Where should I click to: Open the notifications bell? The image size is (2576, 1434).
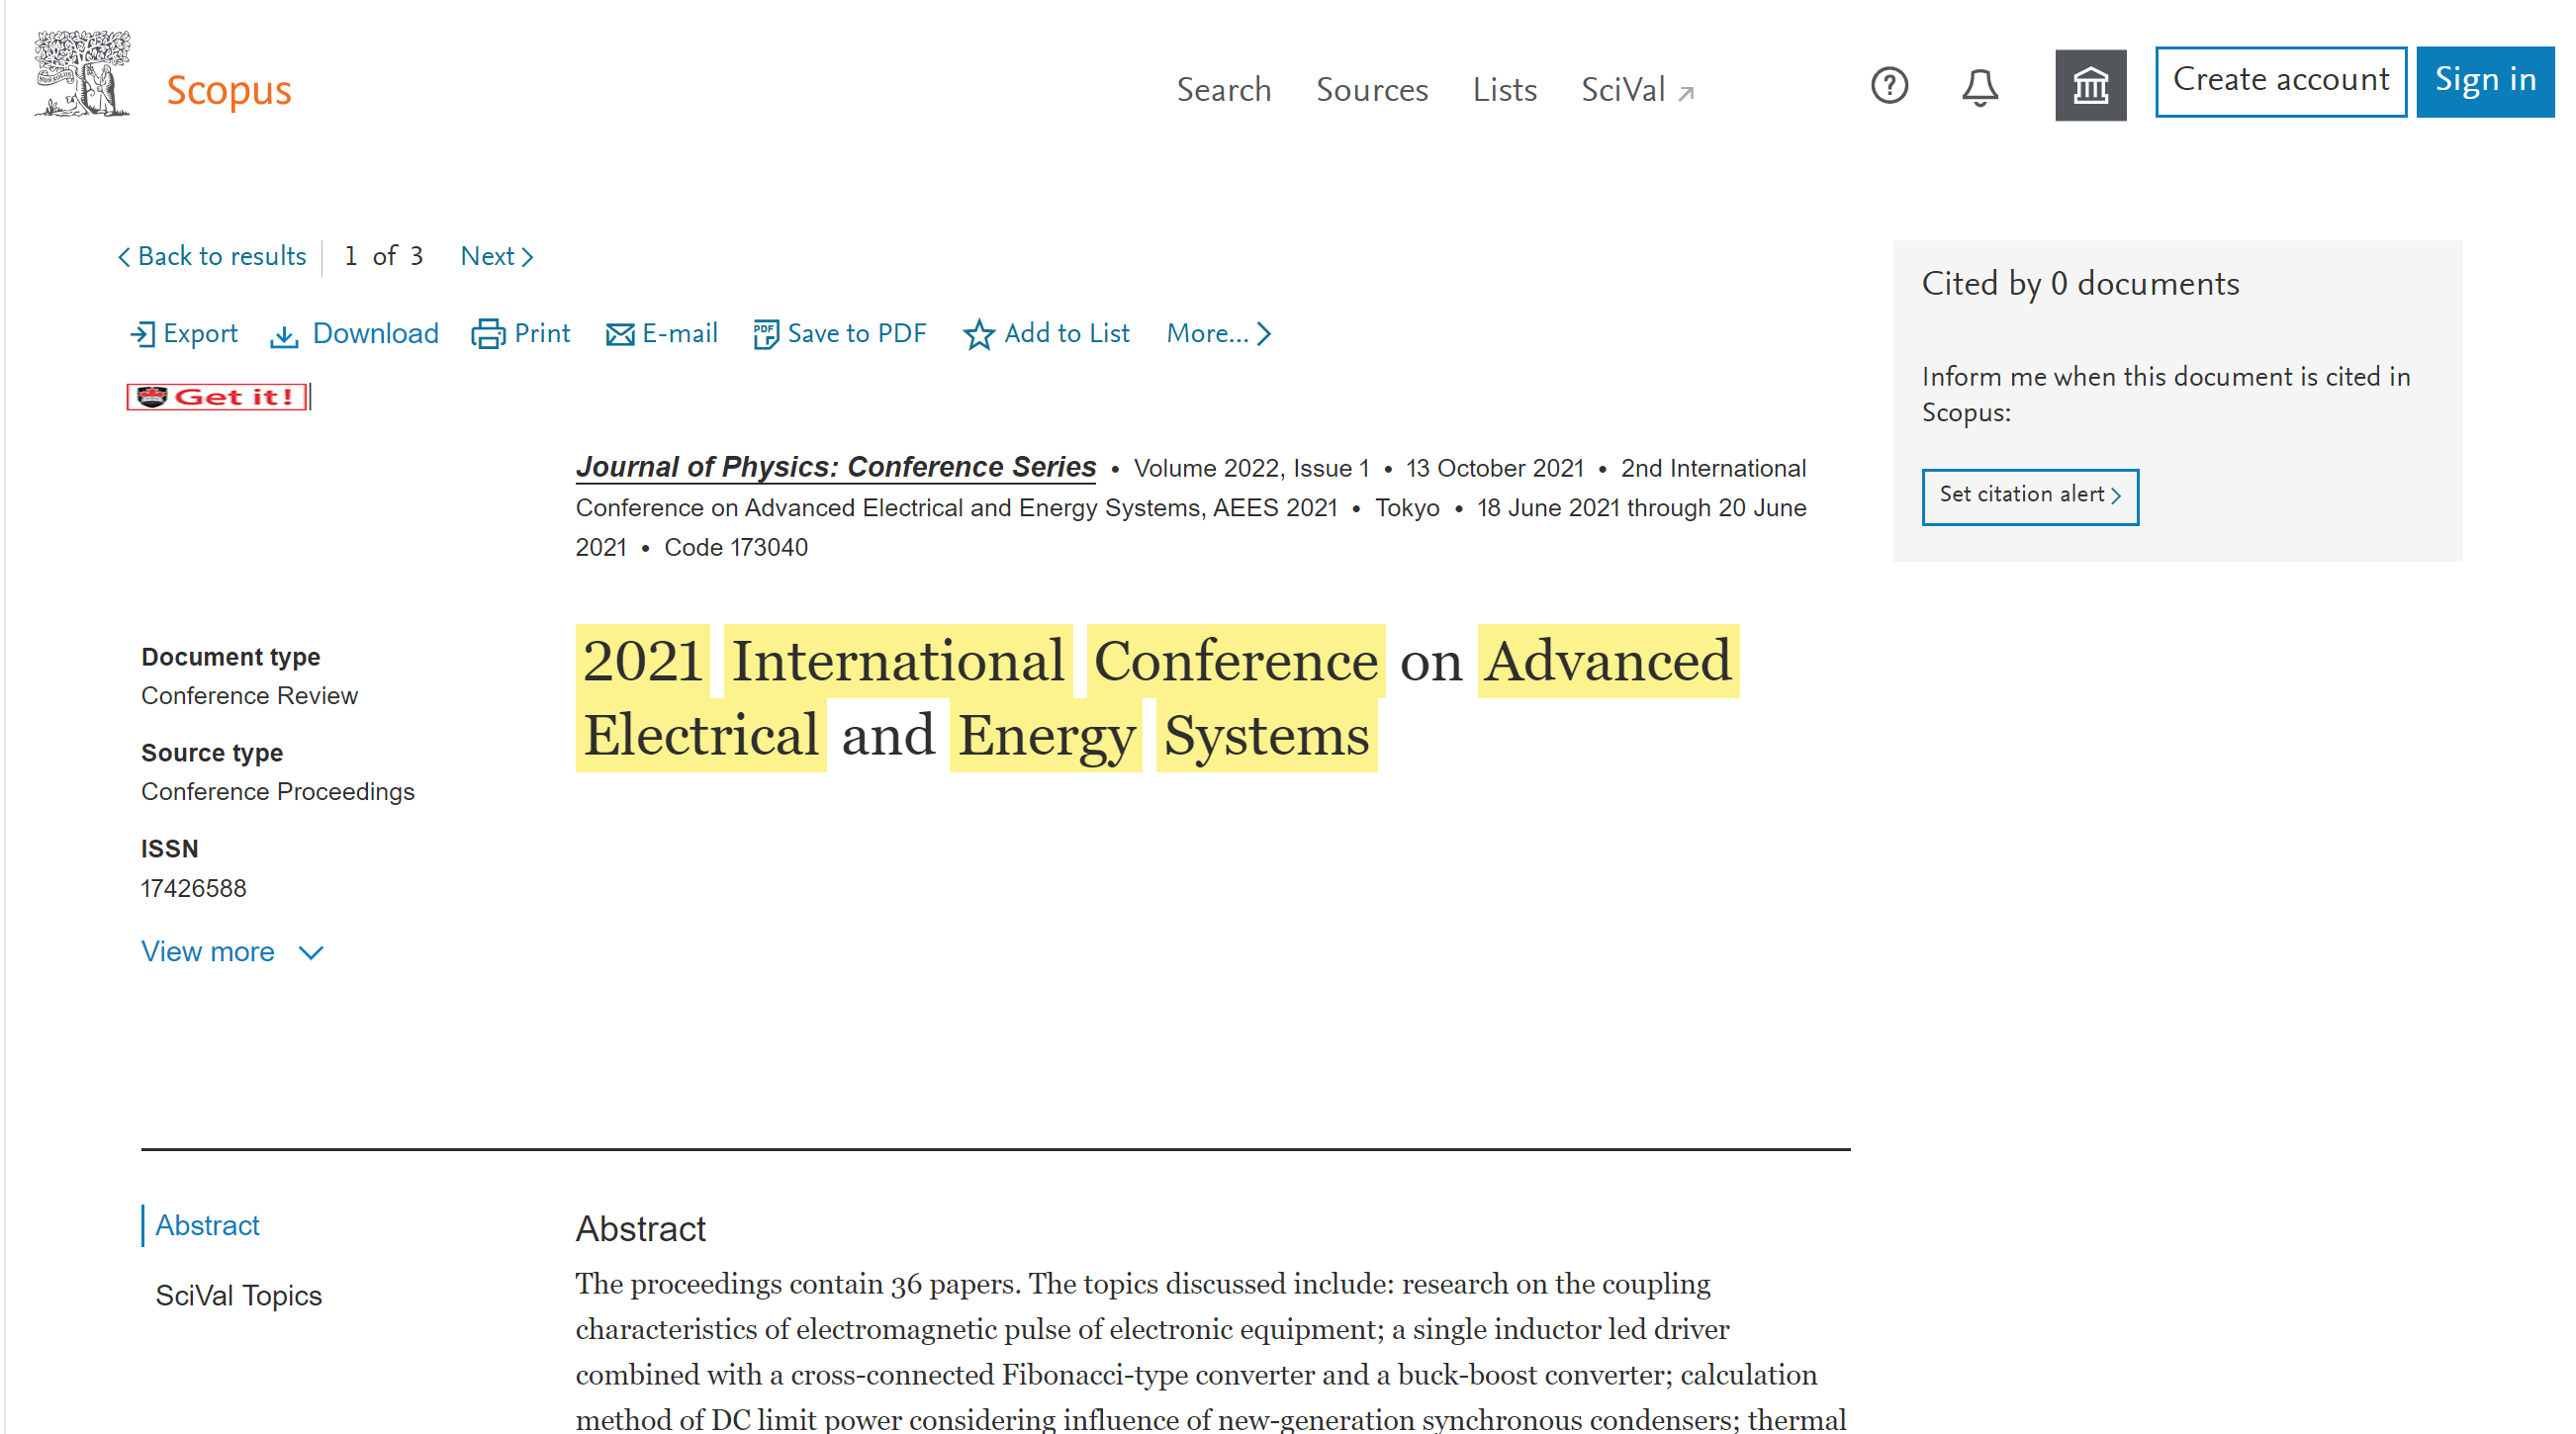[x=1979, y=88]
